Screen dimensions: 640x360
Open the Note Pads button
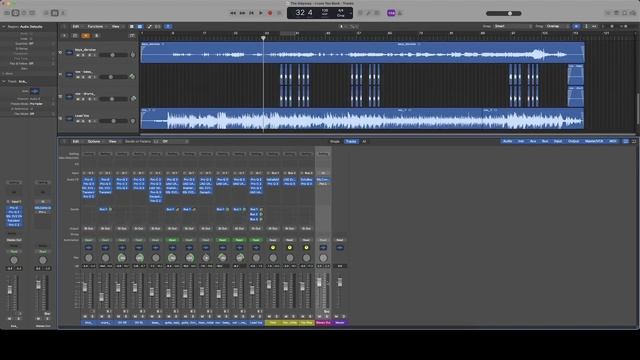click(x=616, y=13)
